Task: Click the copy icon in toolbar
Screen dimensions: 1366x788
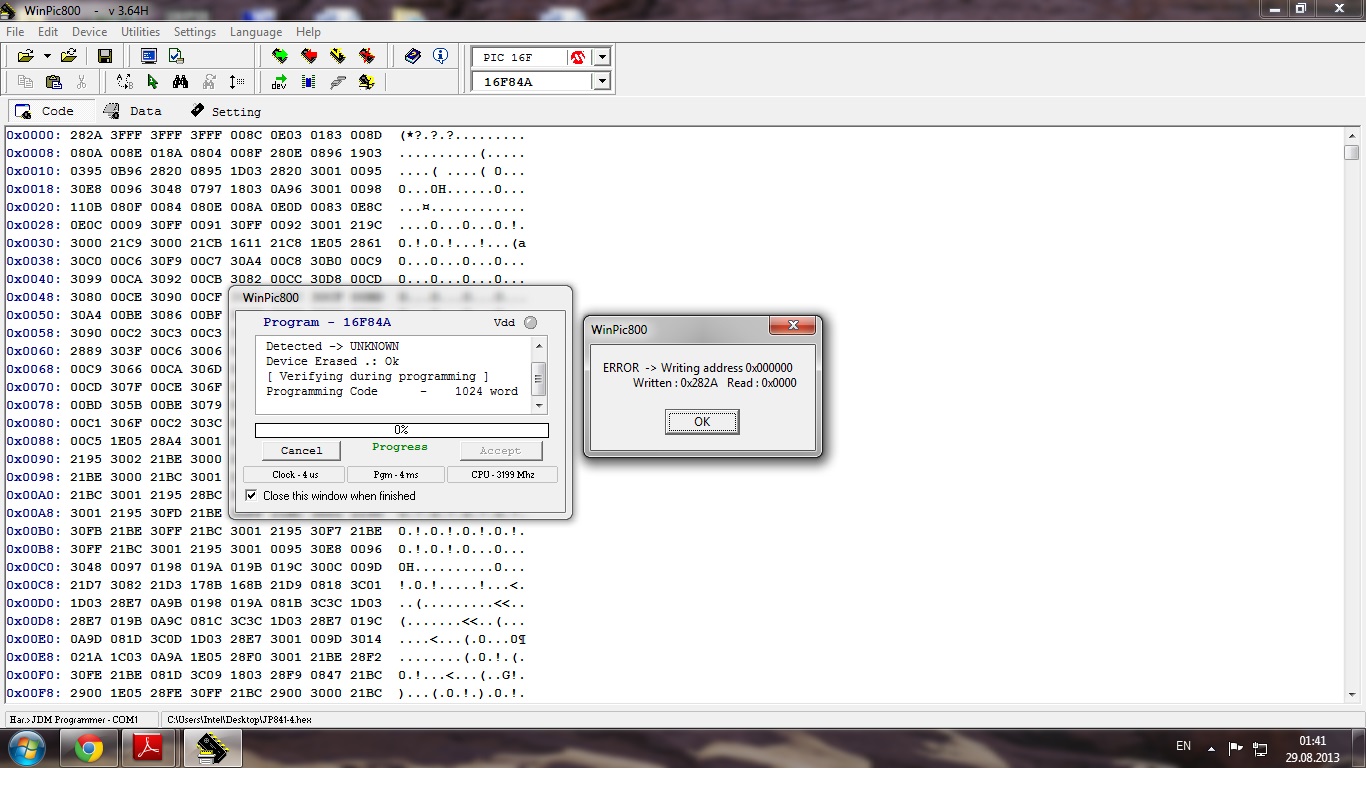Action: point(25,82)
